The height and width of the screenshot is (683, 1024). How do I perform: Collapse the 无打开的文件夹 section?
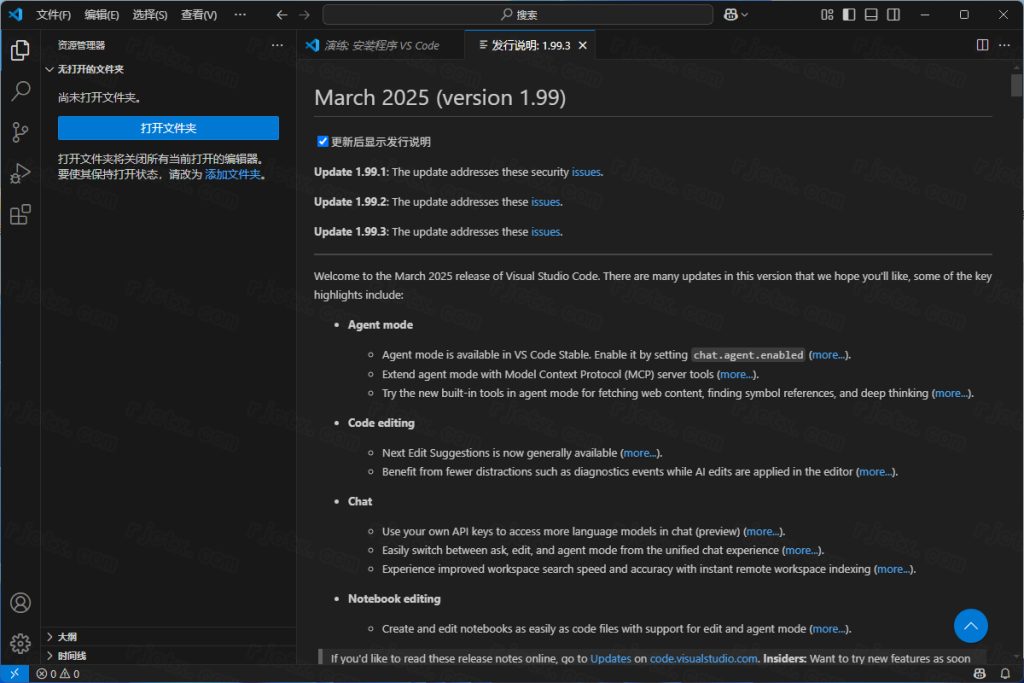pyautogui.click(x=168, y=69)
